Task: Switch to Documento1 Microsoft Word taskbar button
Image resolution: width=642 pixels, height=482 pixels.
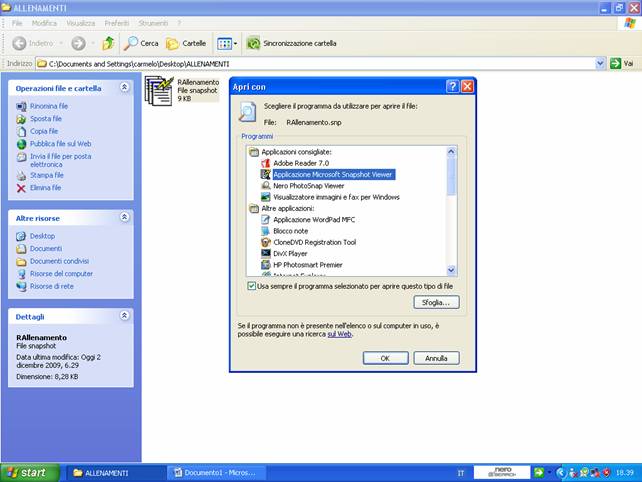Action: tap(216, 473)
